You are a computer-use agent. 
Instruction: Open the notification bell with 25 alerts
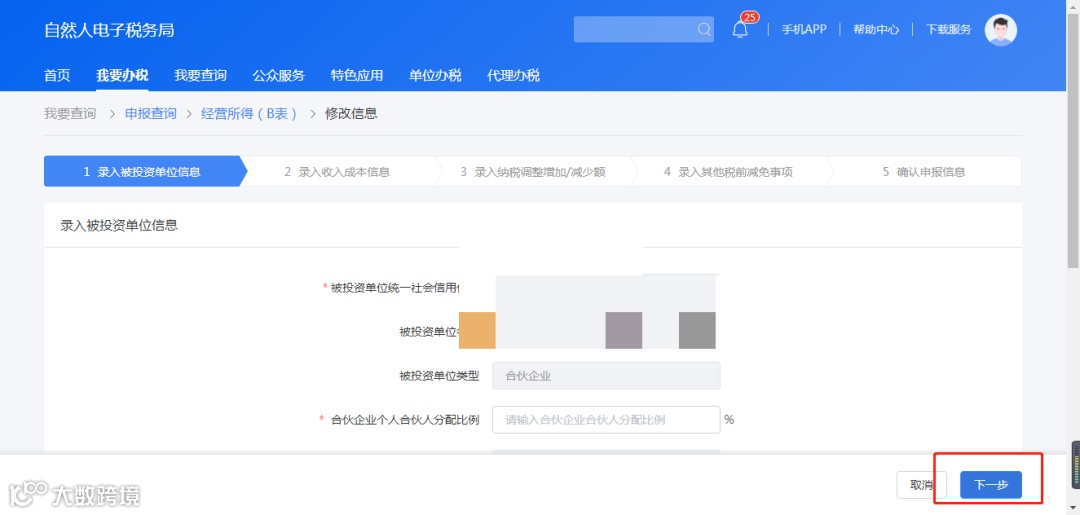(741, 28)
